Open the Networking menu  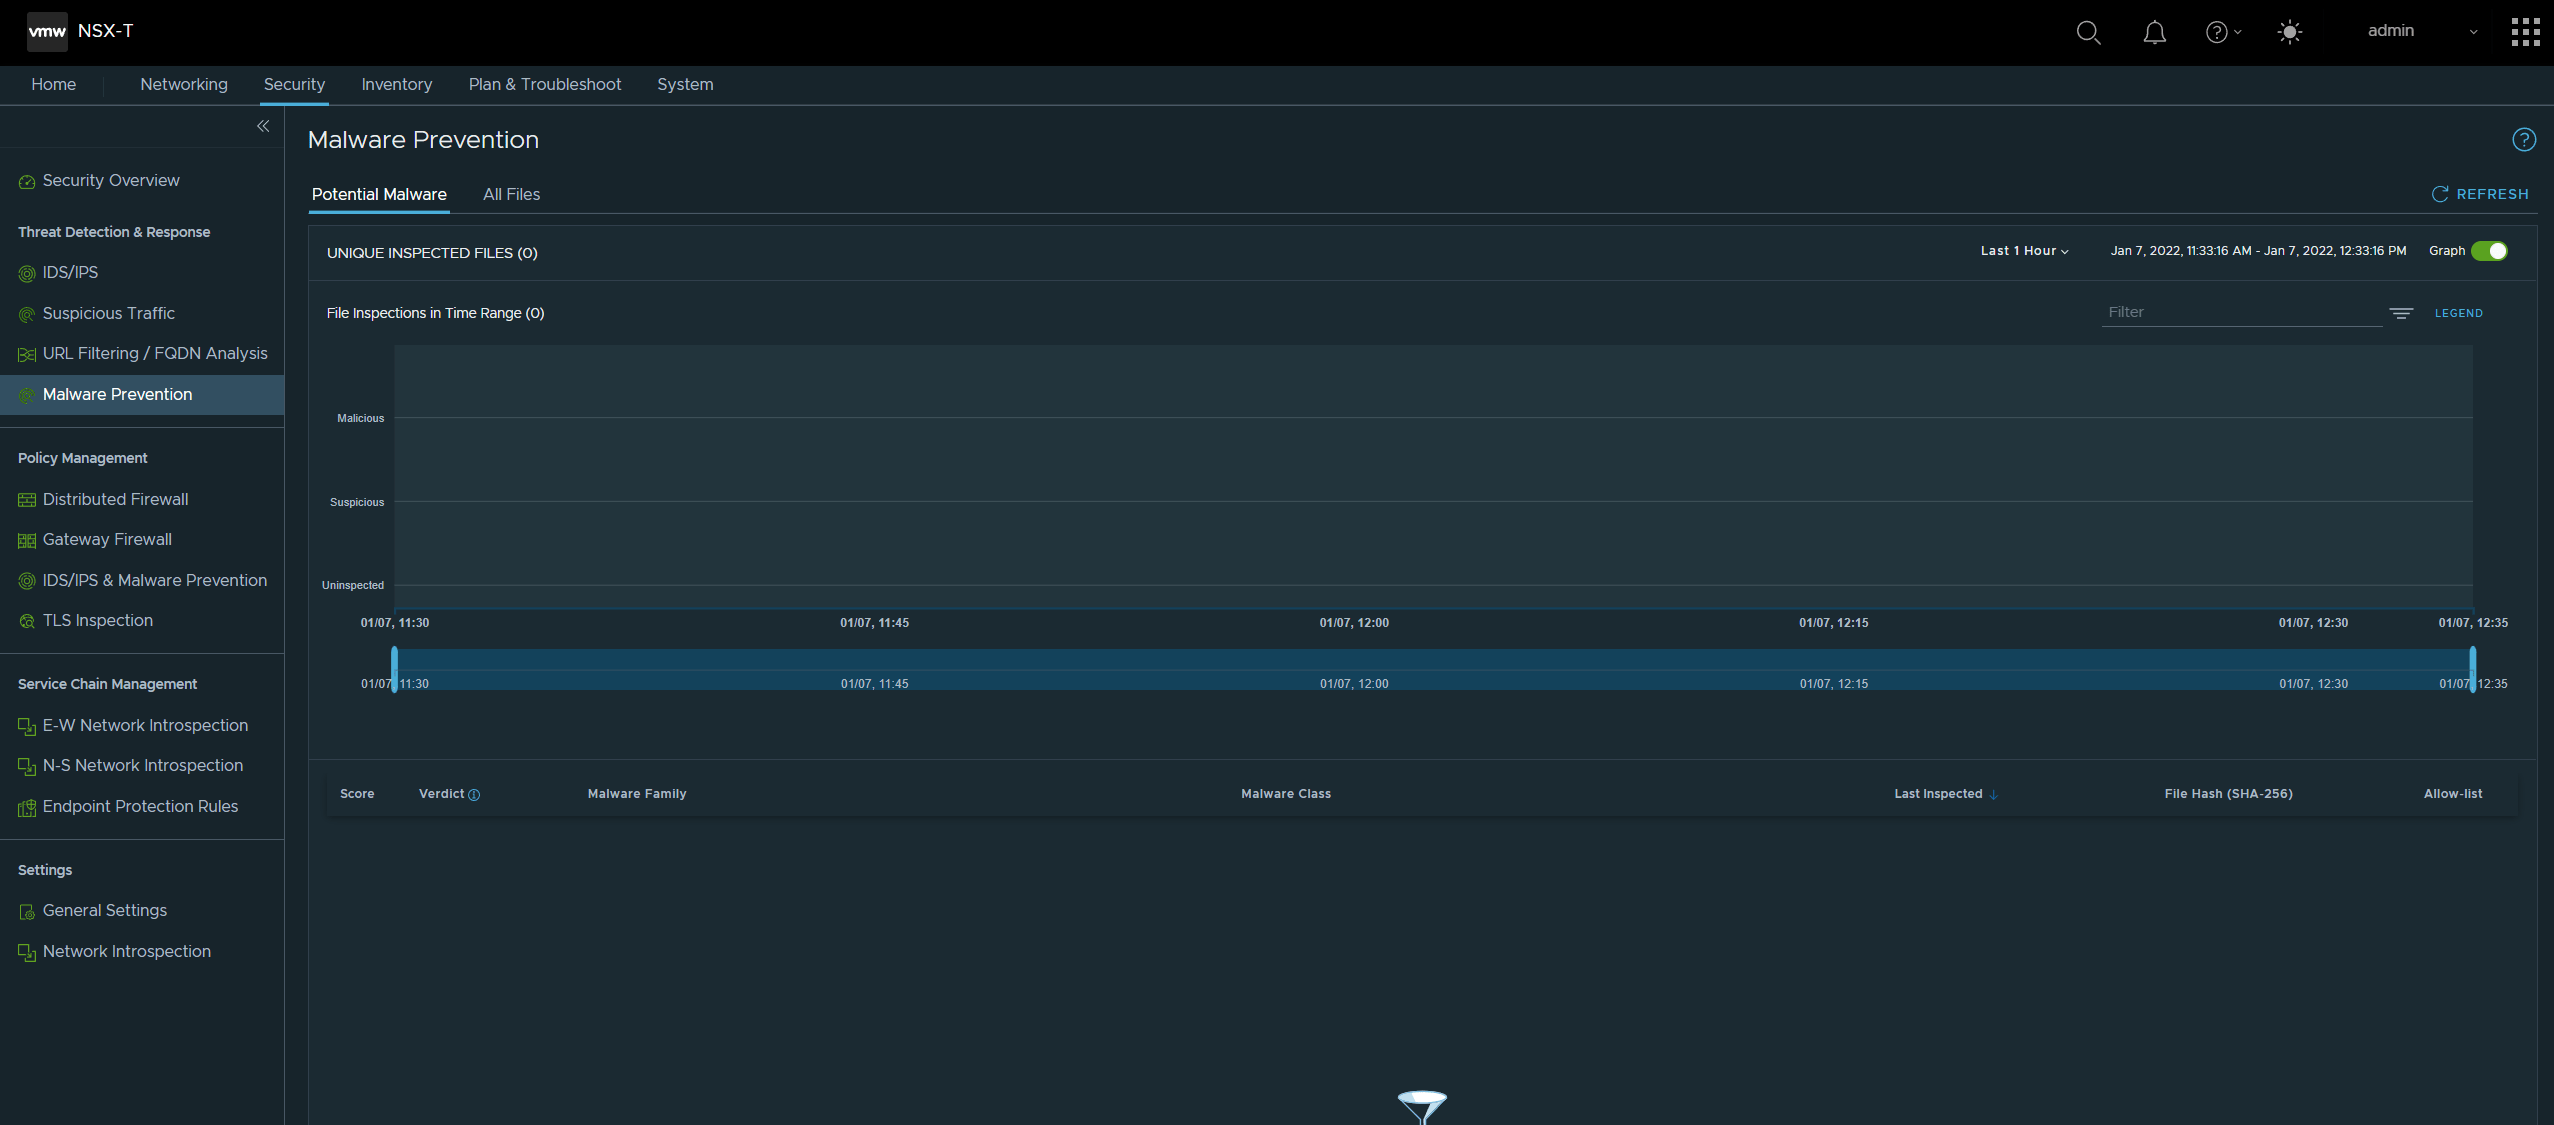tap(184, 84)
